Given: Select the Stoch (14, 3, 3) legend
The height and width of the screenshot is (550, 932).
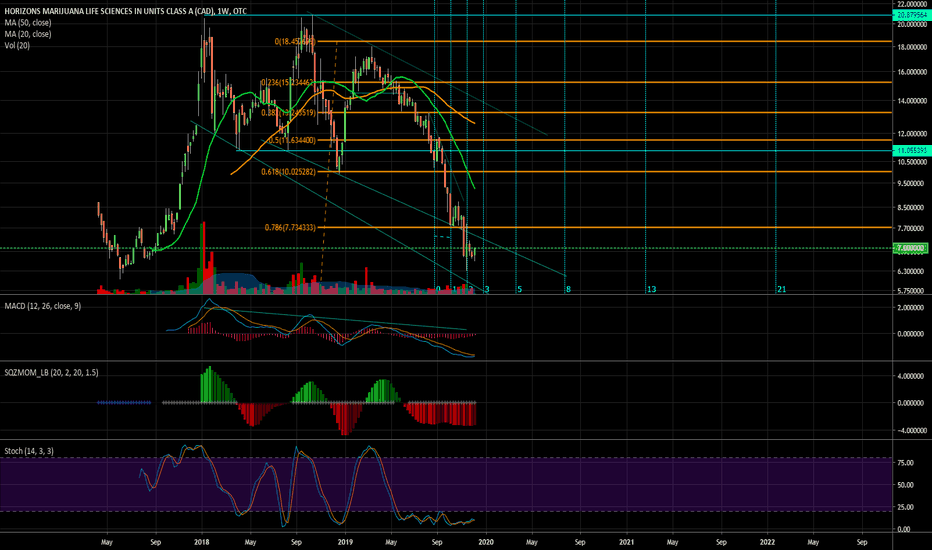Looking at the screenshot, I should coord(29,451).
